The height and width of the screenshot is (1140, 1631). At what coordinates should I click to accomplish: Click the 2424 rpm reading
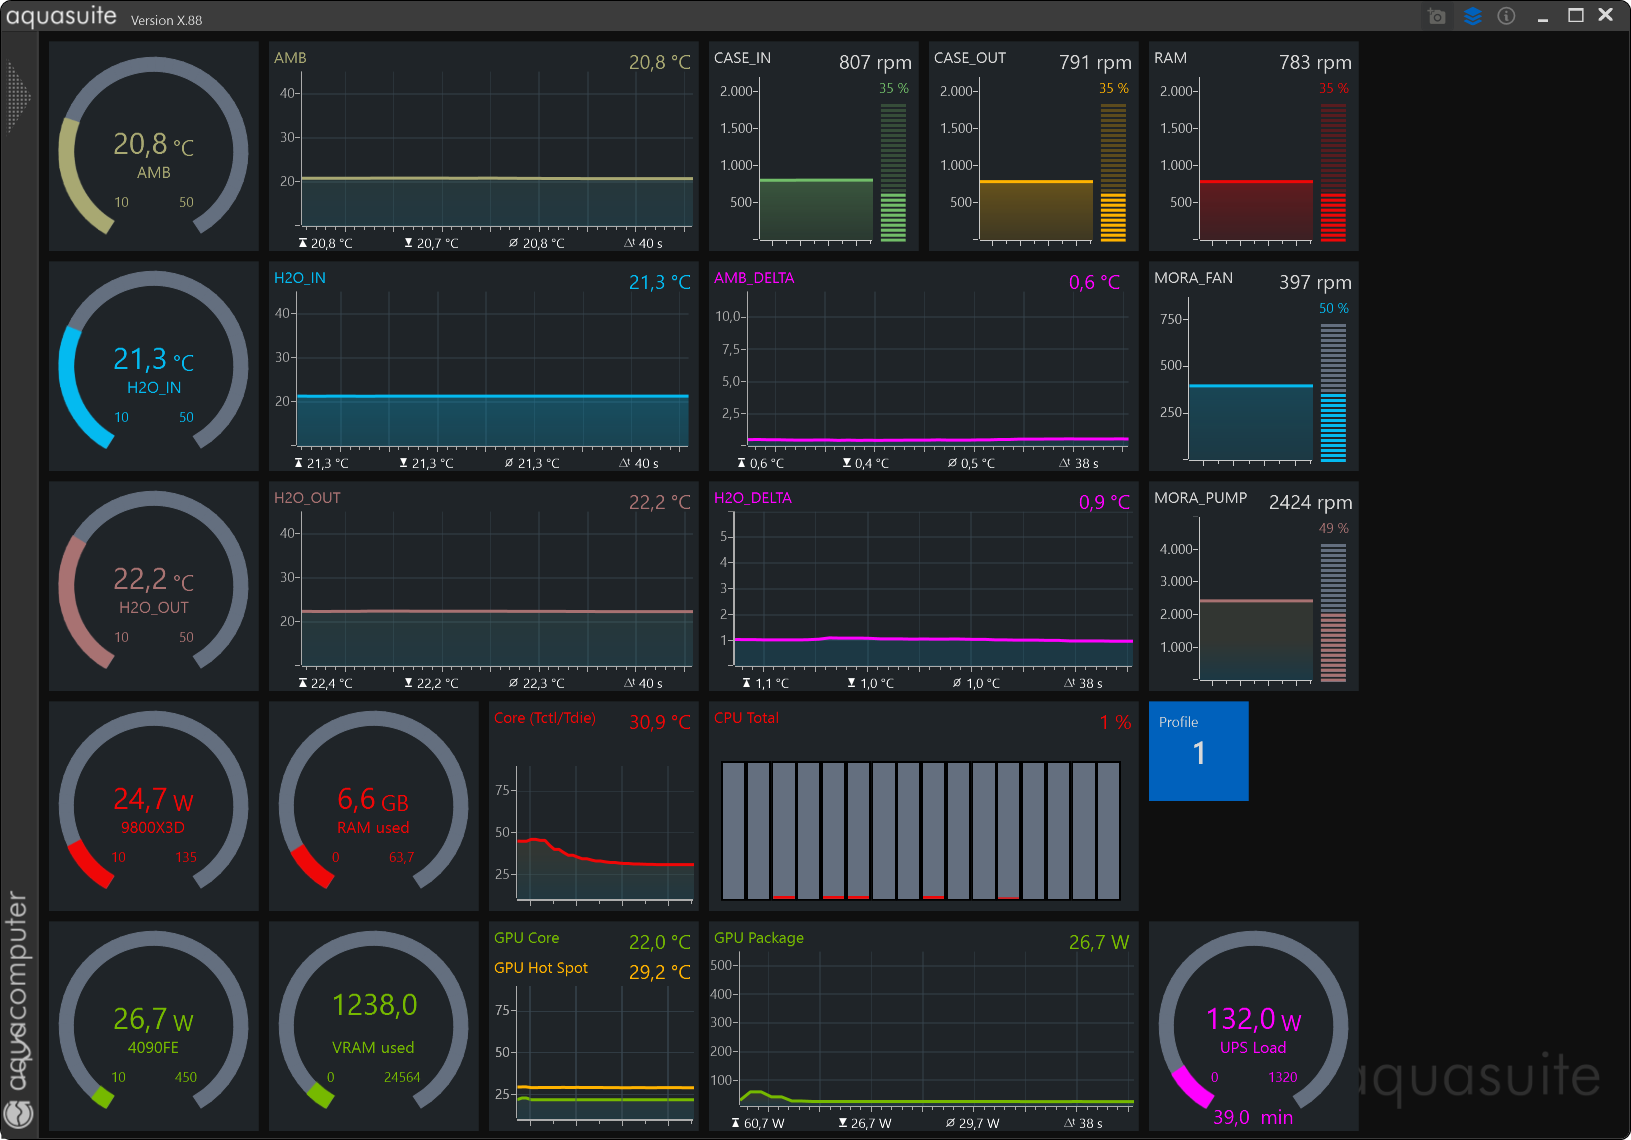(x=1310, y=502)
